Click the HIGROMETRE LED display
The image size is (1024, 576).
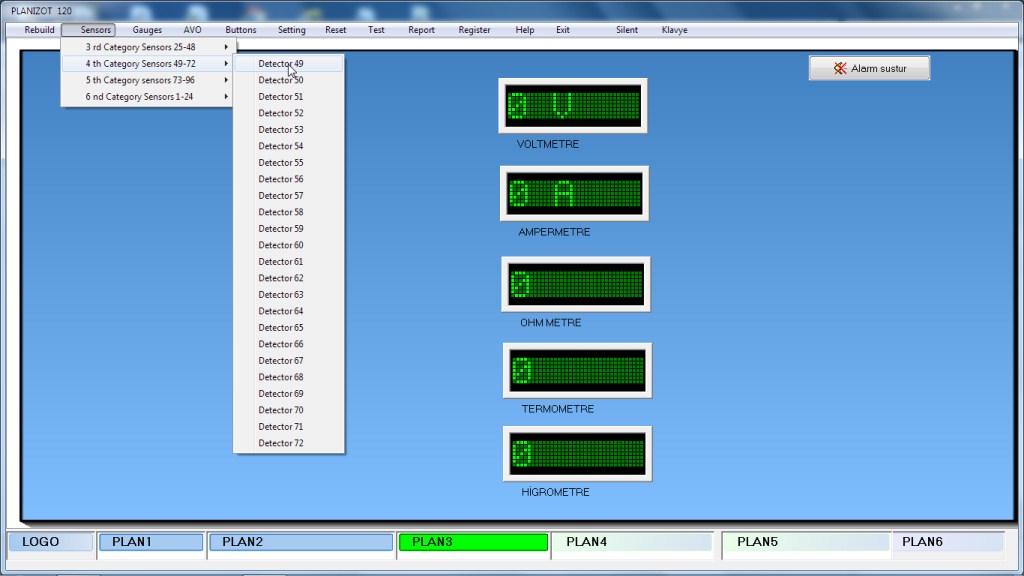576,453
